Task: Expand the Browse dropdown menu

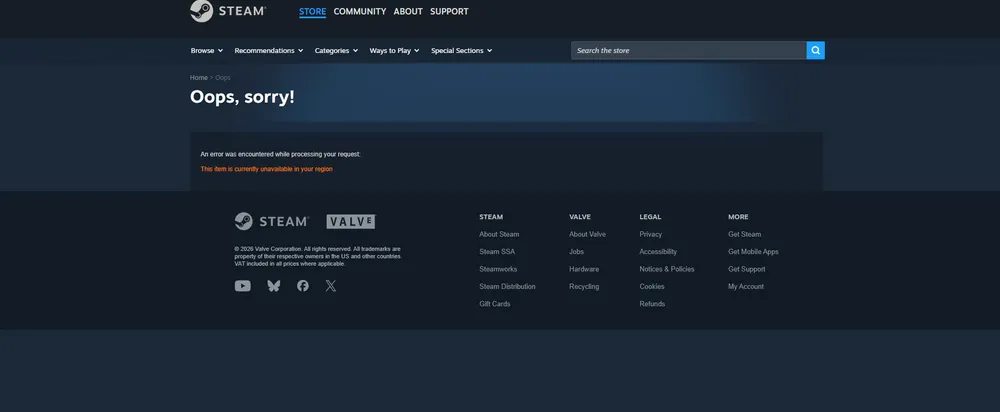Action: 207,50
